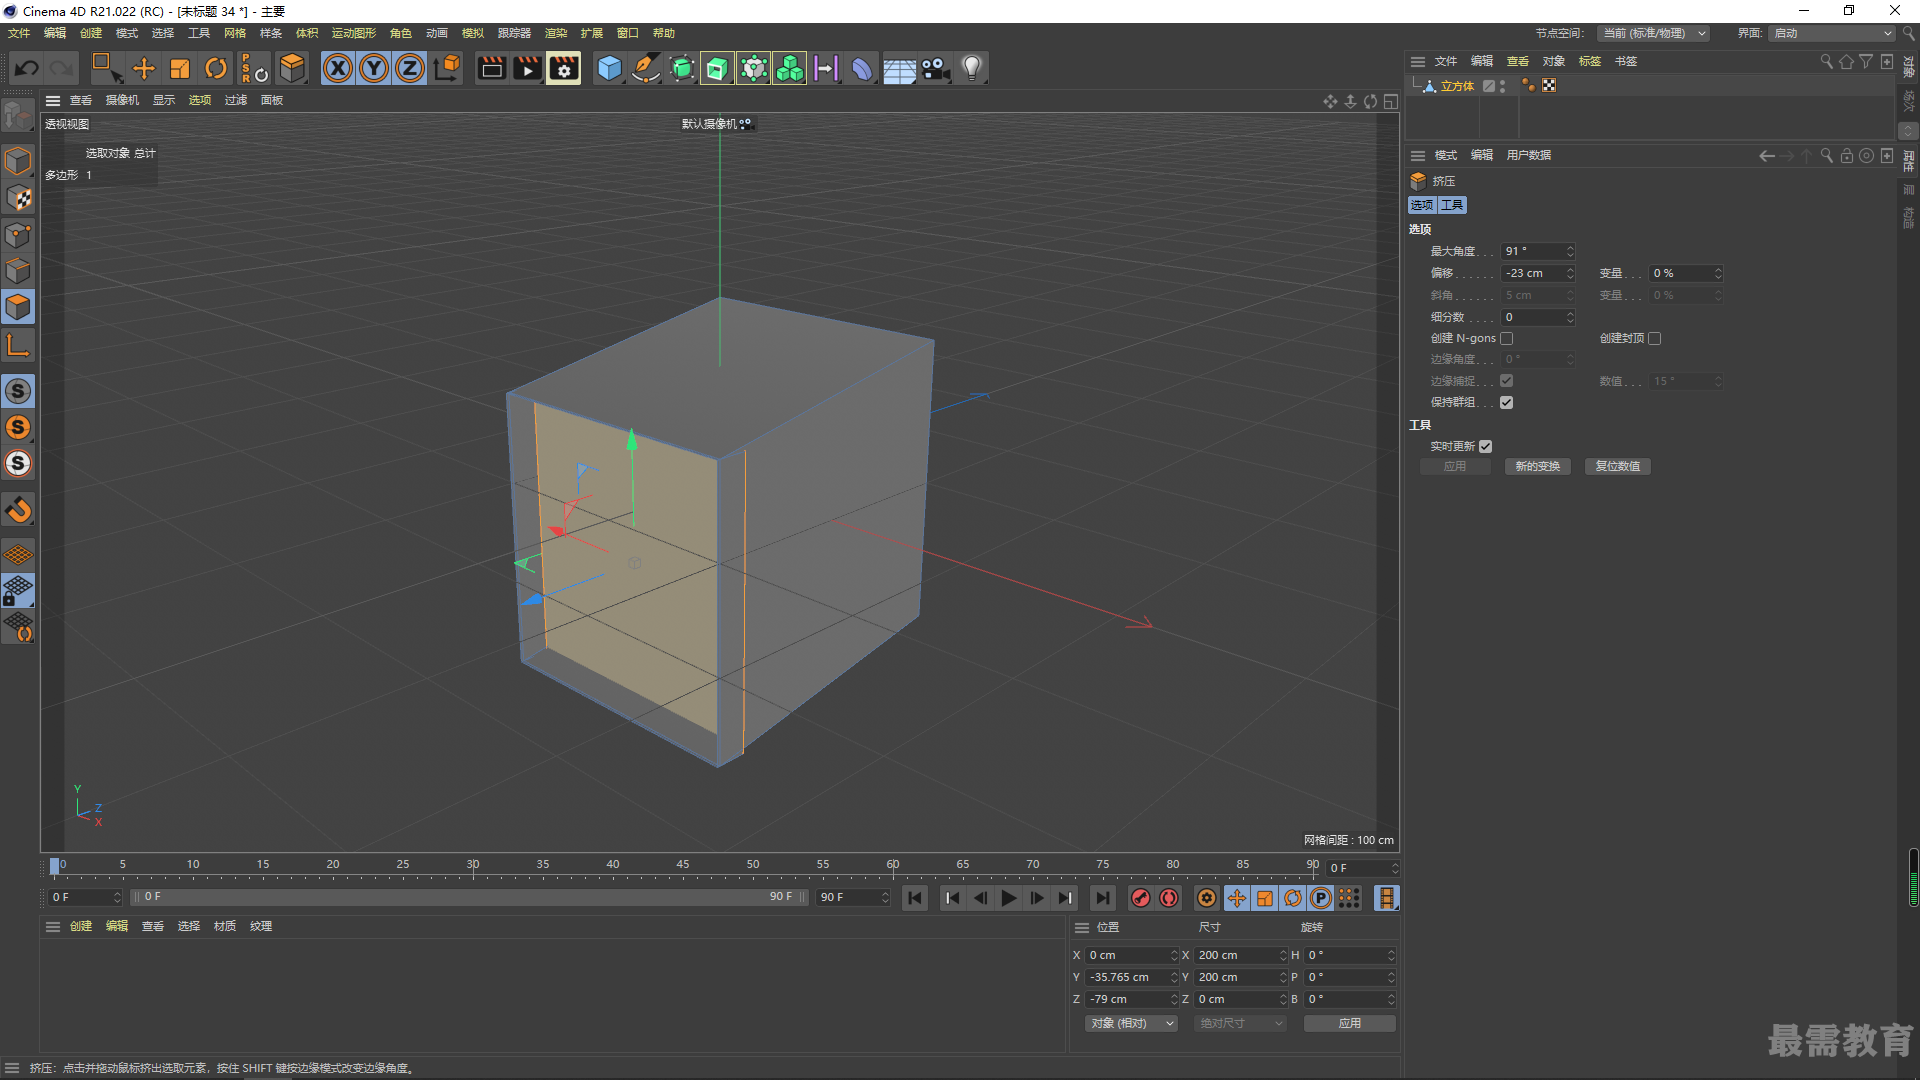Open 绝对尺寸 size mode dropdown

1240,1023
